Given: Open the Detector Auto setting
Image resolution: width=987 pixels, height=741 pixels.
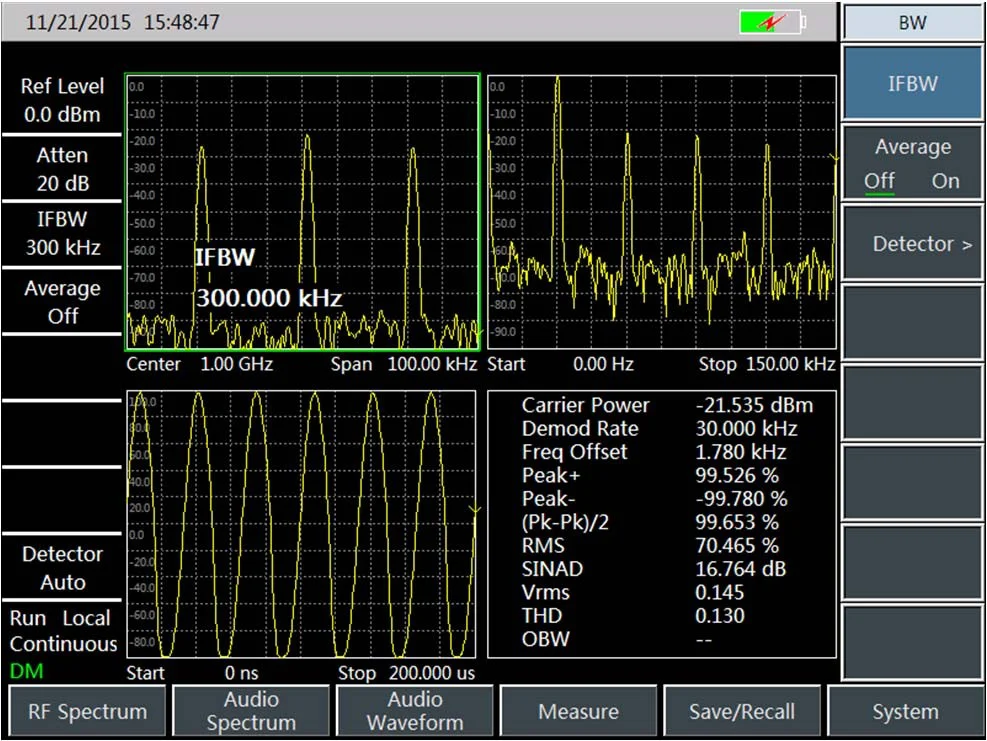Looking at the screenshot, I should point(62,569).
